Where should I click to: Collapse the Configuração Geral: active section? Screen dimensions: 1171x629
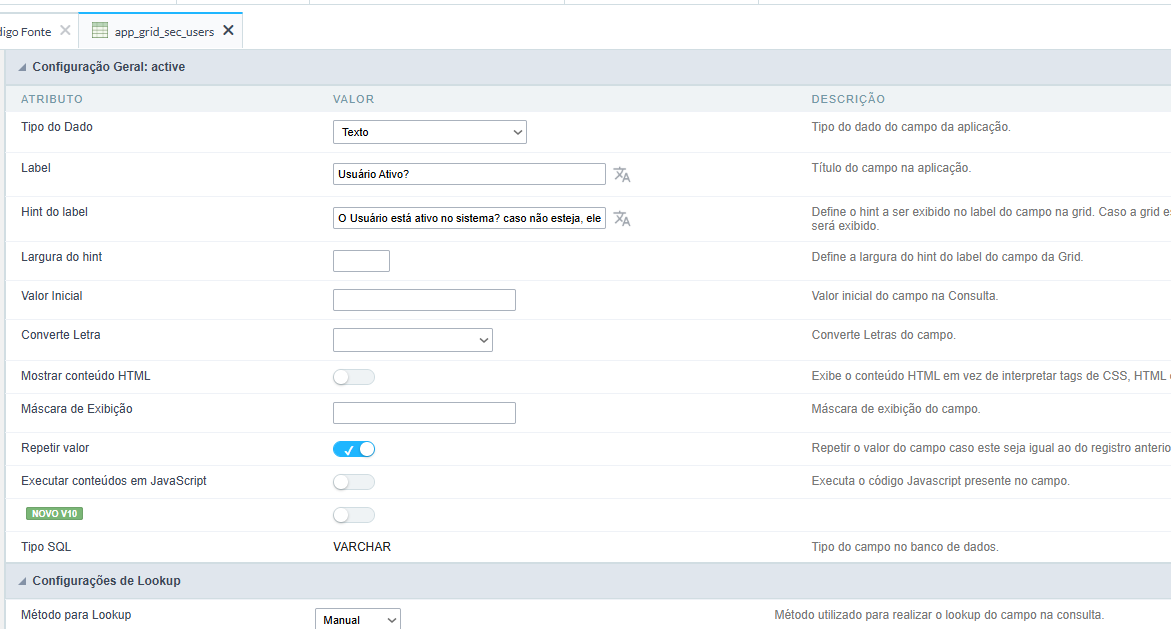[x=22, y=67]
